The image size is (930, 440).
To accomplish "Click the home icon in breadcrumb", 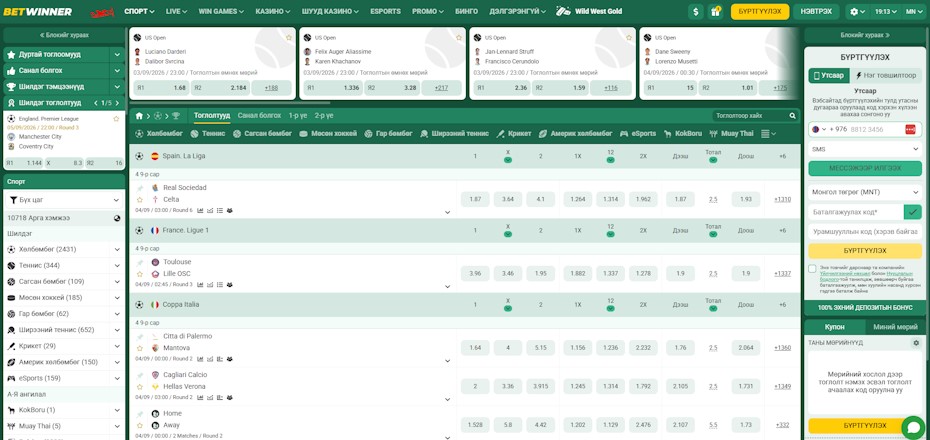I will pos(139,116).
